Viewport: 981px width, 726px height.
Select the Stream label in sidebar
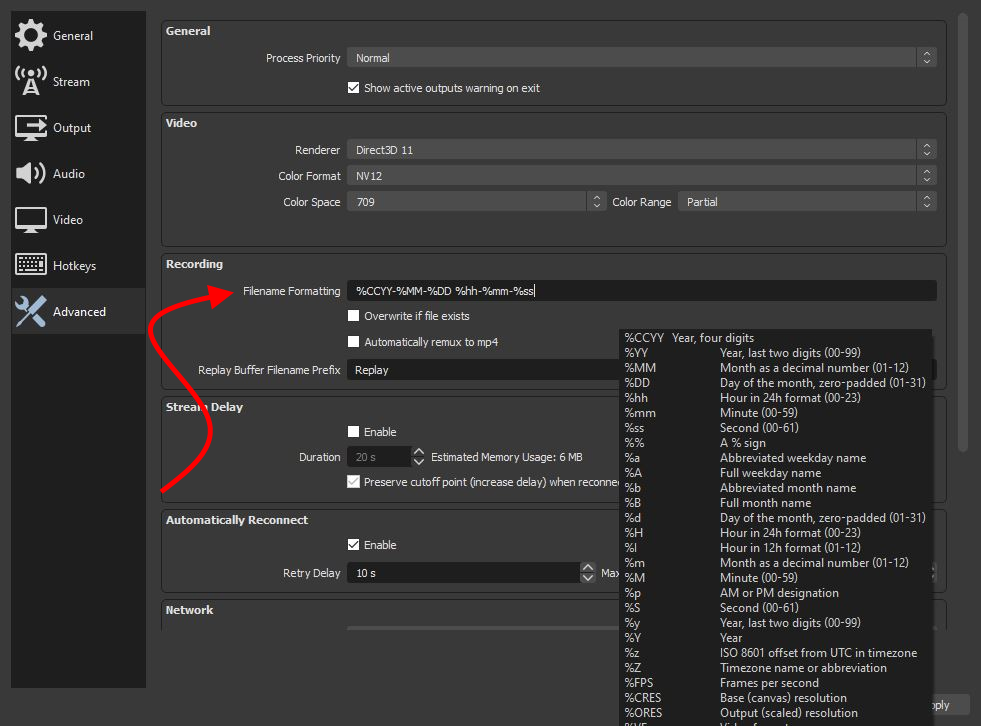(71, 82)
